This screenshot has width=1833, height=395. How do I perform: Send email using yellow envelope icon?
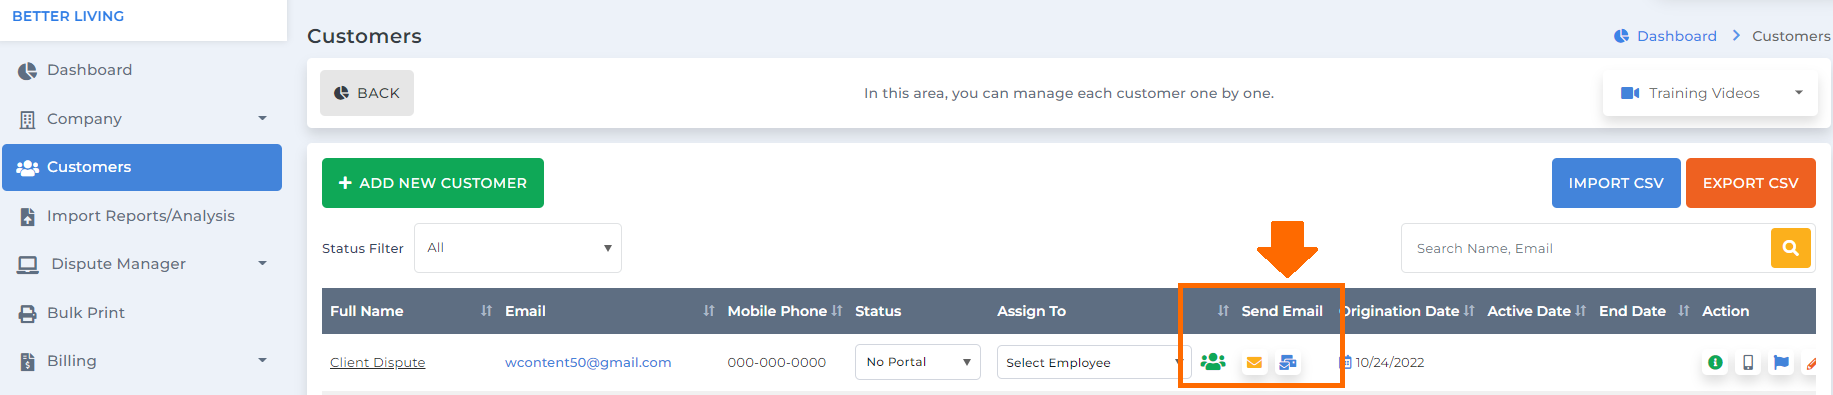click(1254, 363)
